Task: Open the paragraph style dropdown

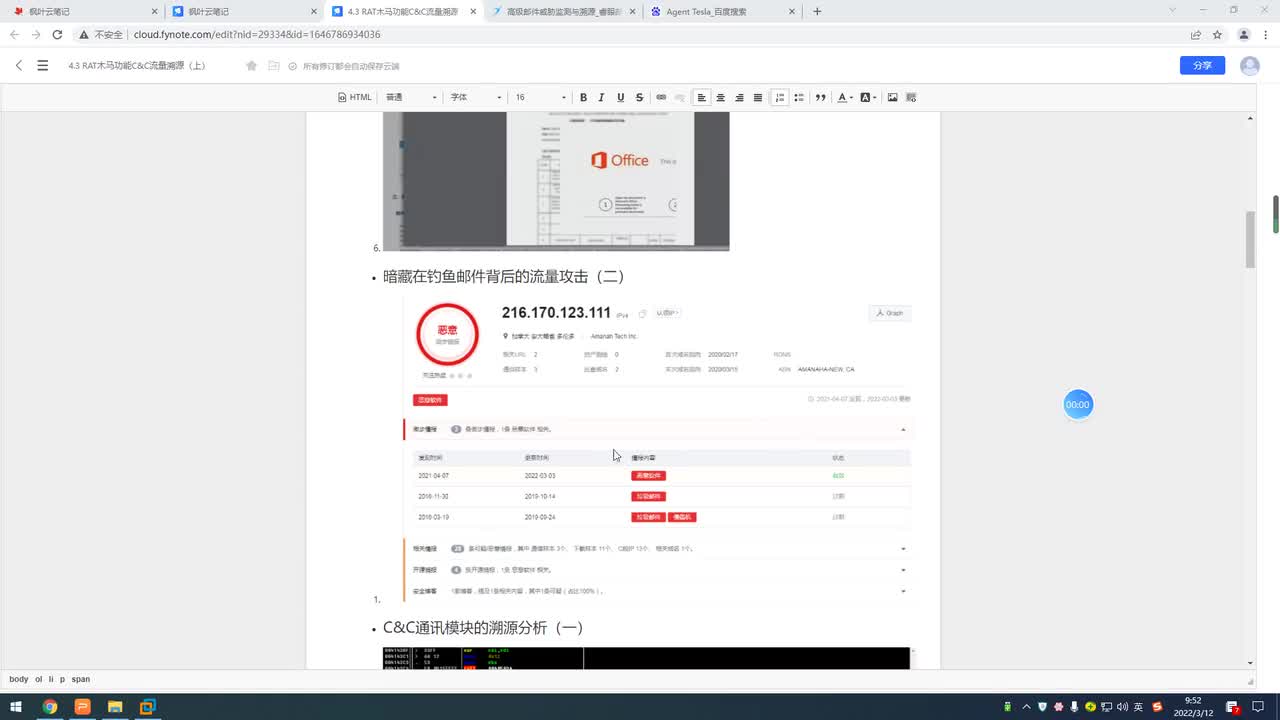Action: pyautogui.click(x=411, y=97)
